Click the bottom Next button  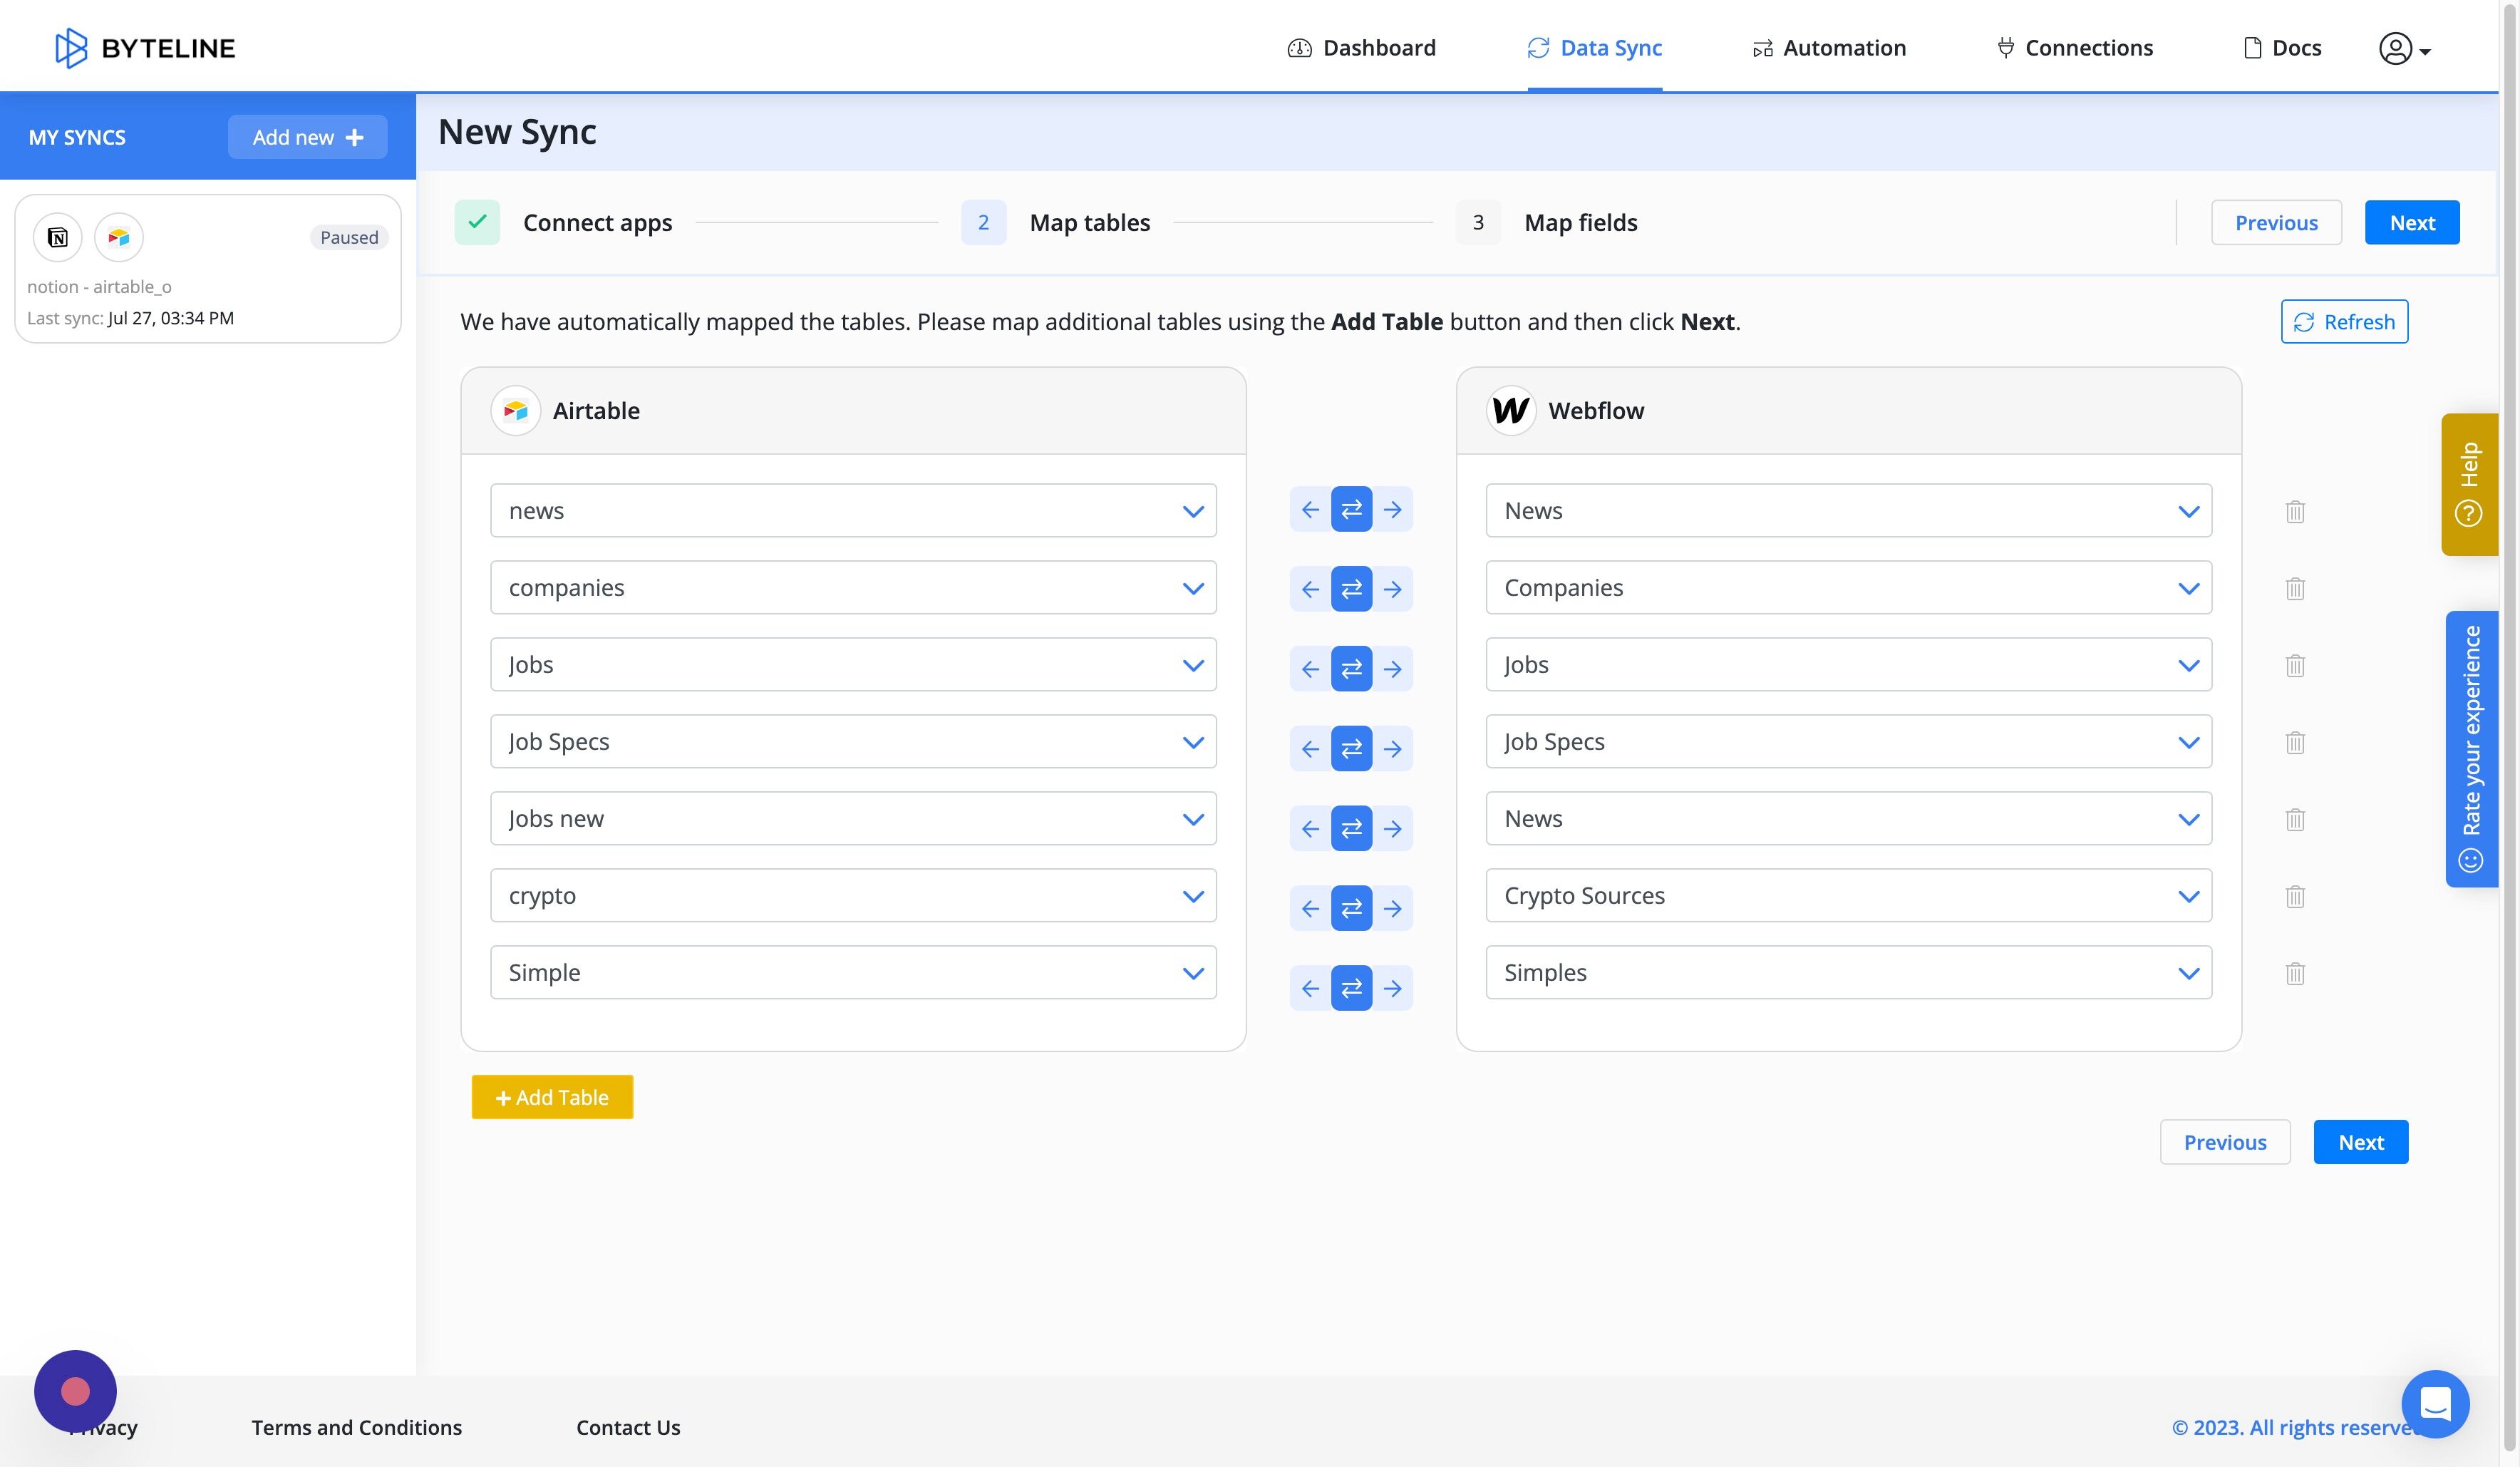click(x=2361, y=1142)
